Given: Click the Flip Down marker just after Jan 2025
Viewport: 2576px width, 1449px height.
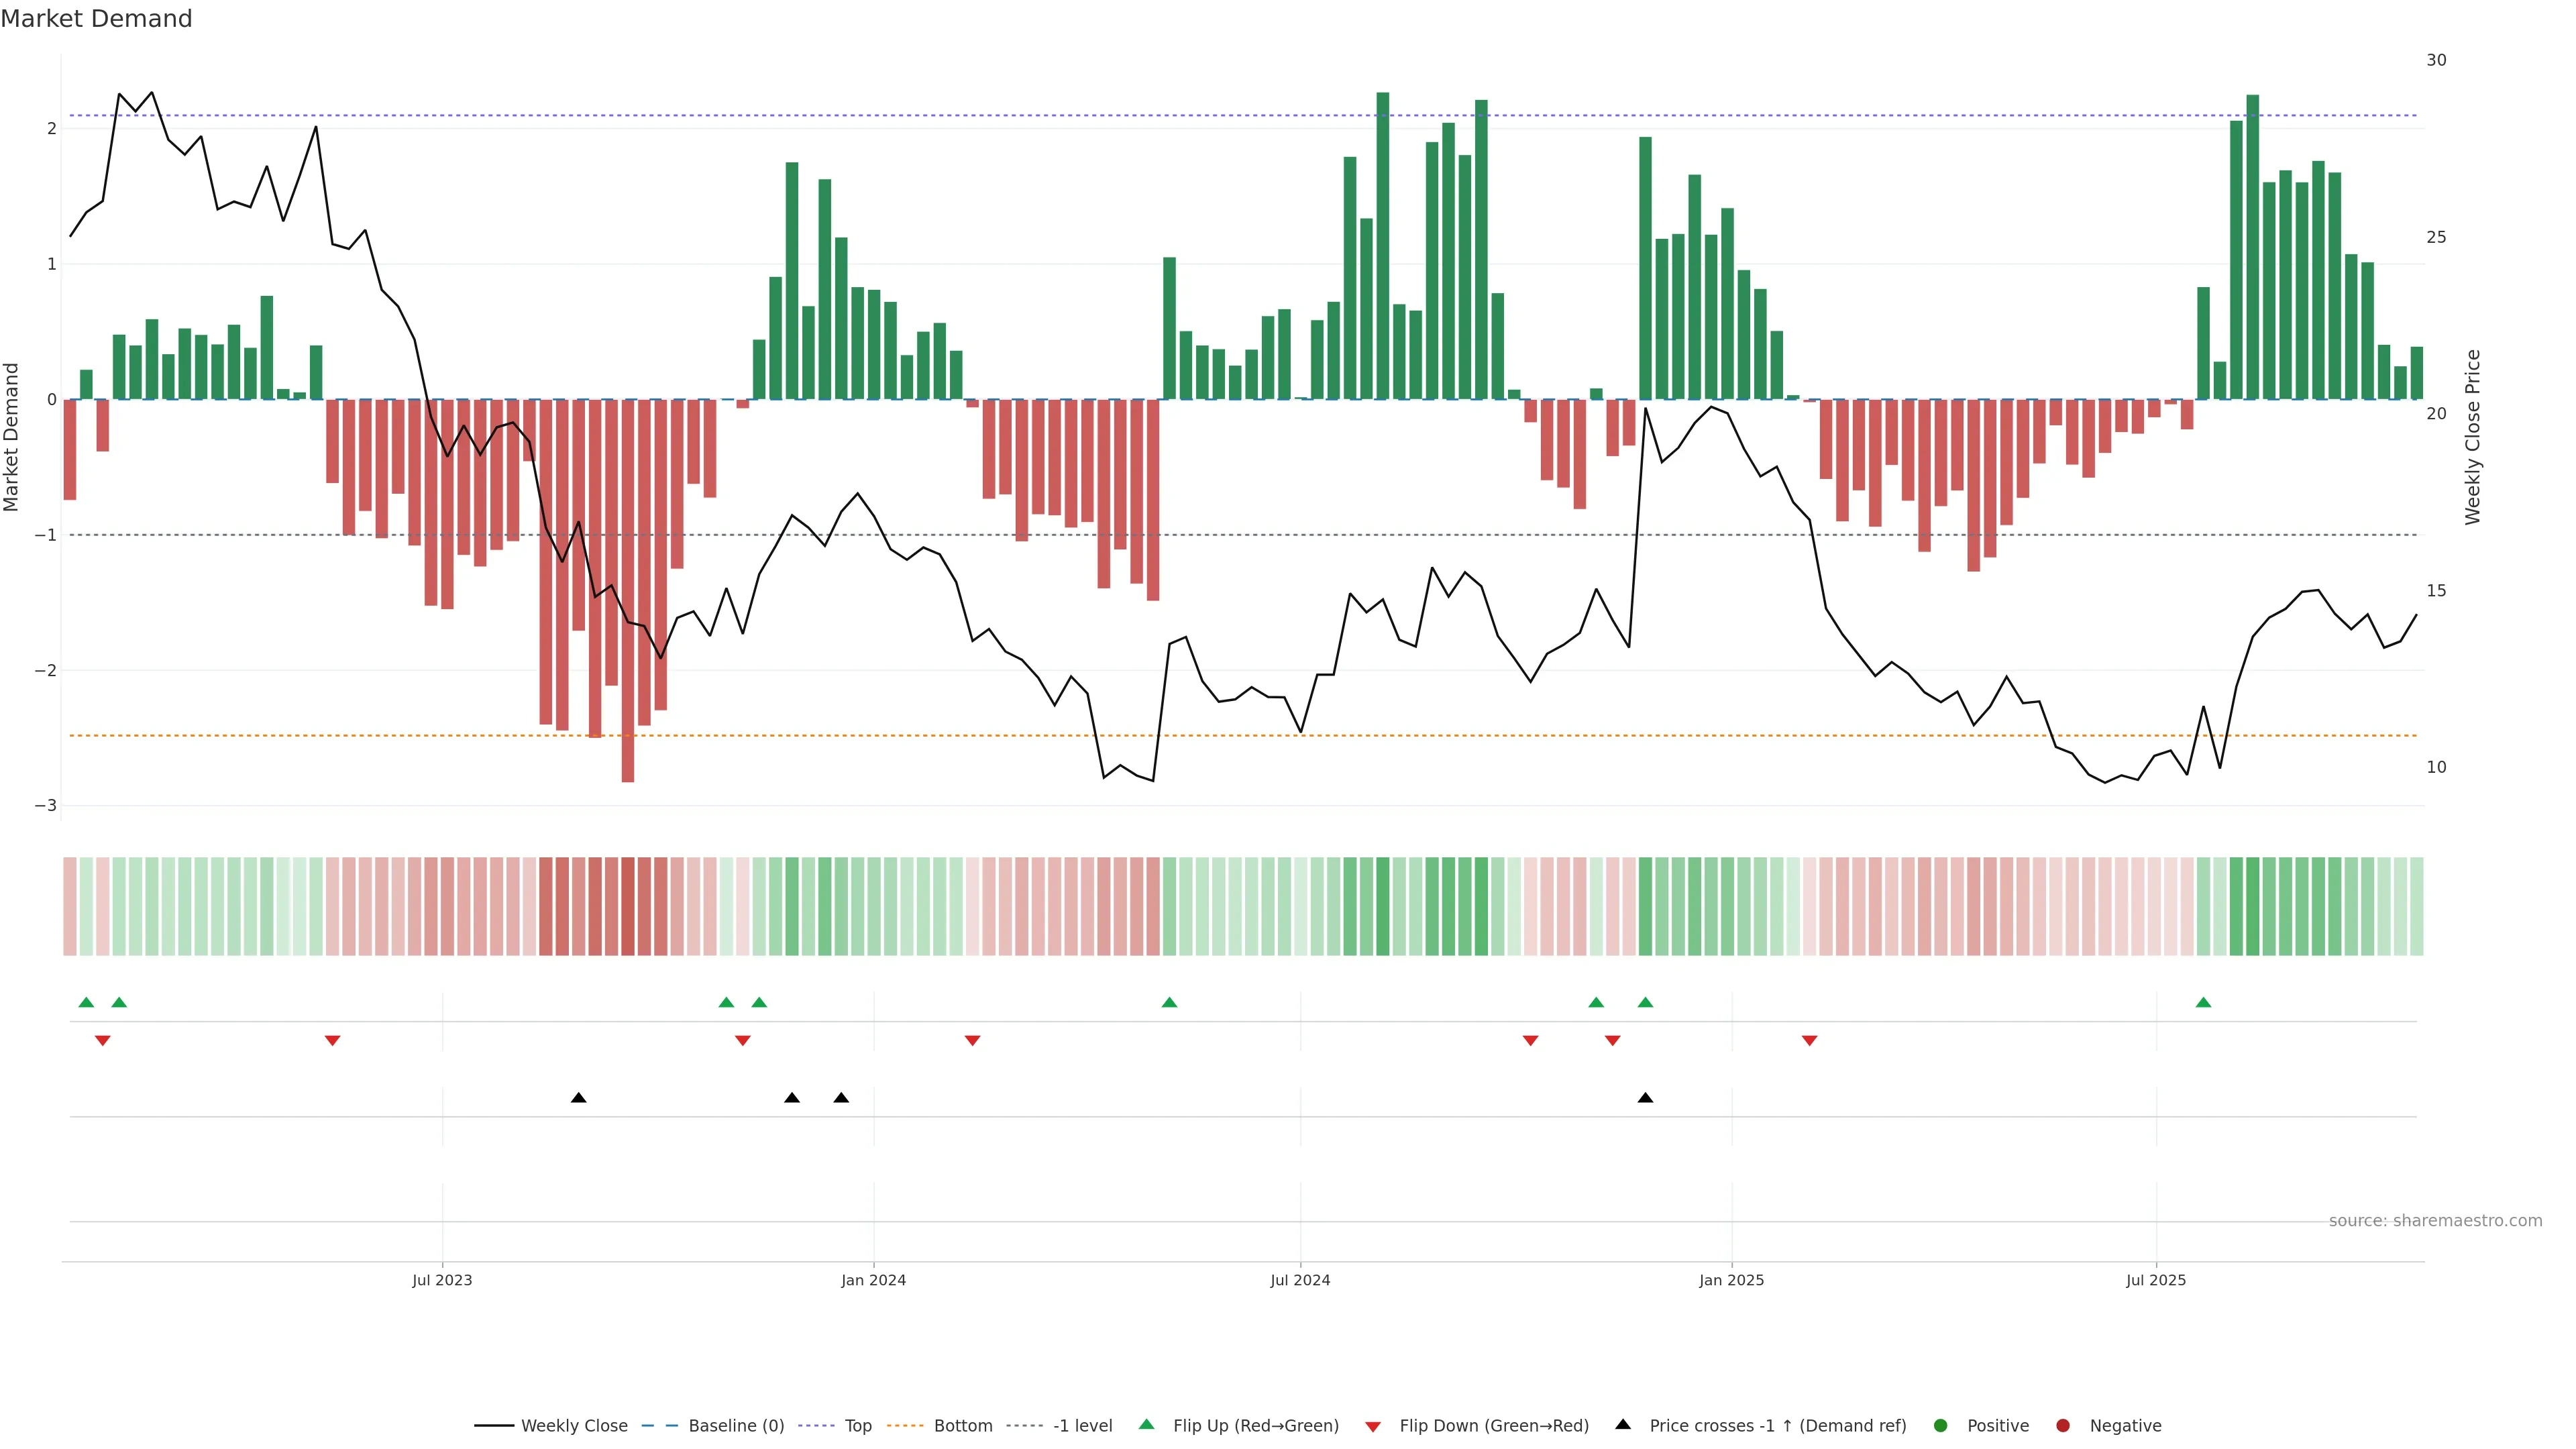Looking at the screenshot, I should pos(1809,1041).
